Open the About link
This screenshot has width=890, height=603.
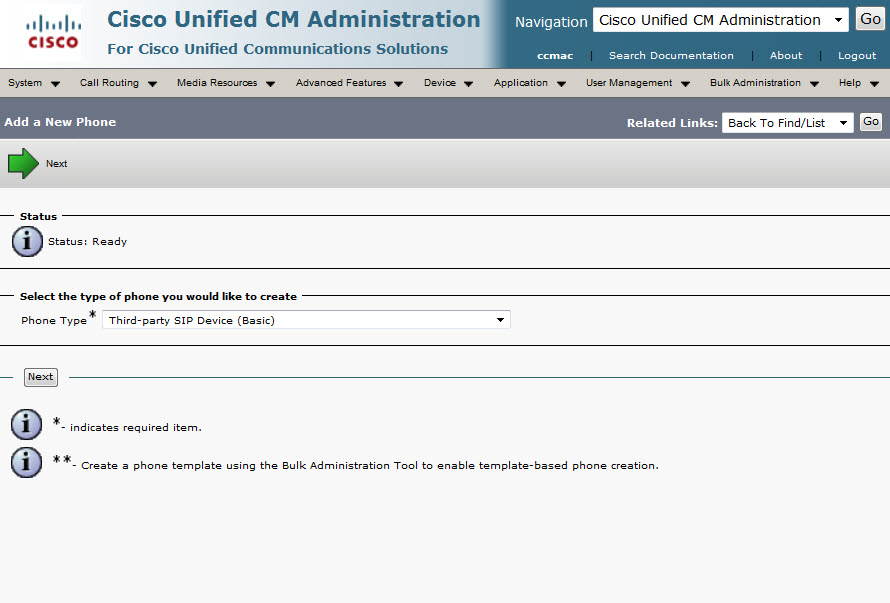point(786,56)
